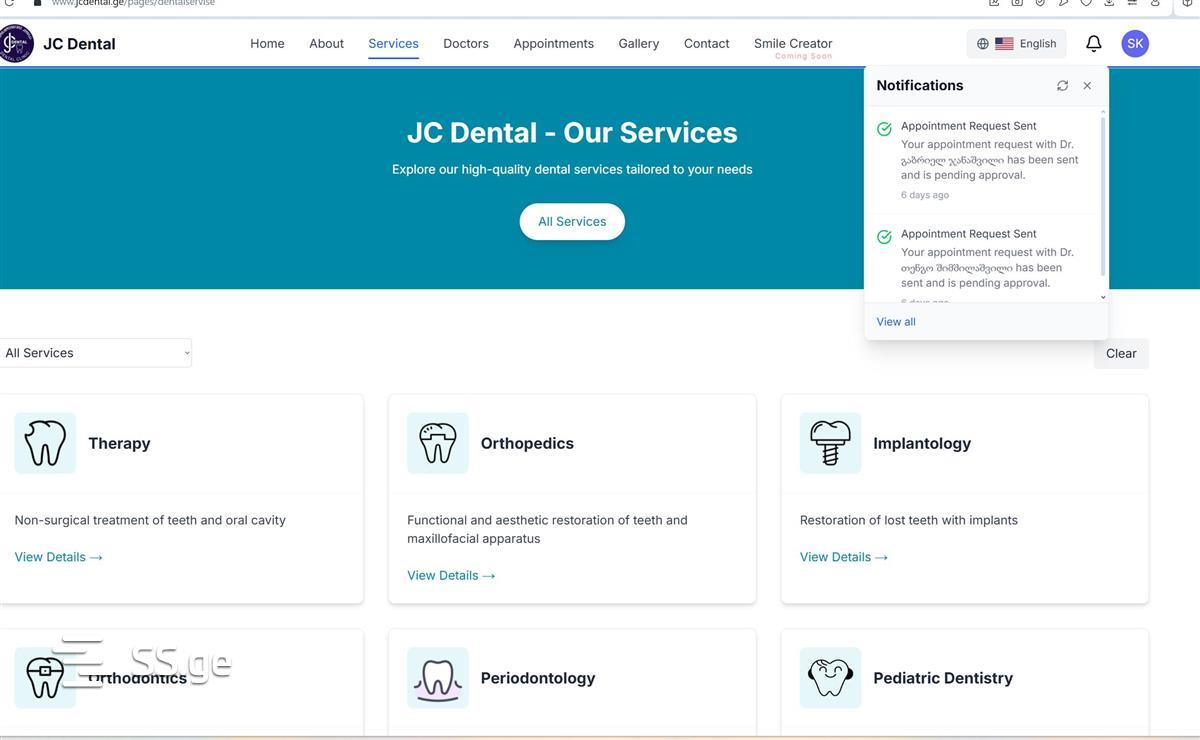Click the Notifications panel heading
1200x740 pixels.
click(x=920, y=85)
